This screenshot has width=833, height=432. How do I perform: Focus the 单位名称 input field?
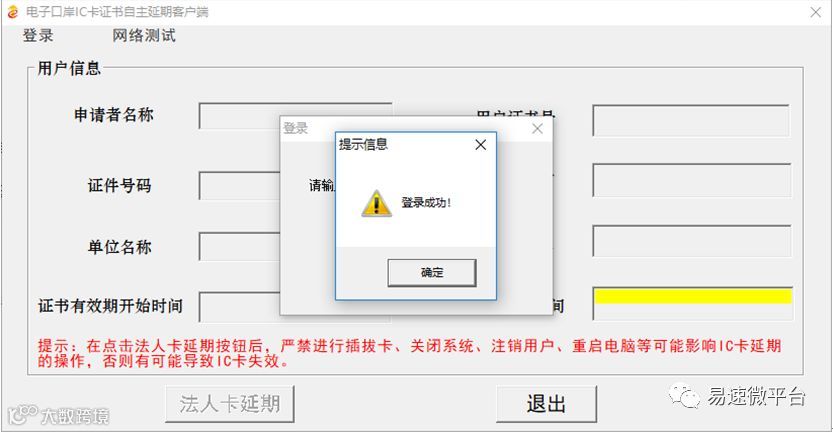[239, 247]
